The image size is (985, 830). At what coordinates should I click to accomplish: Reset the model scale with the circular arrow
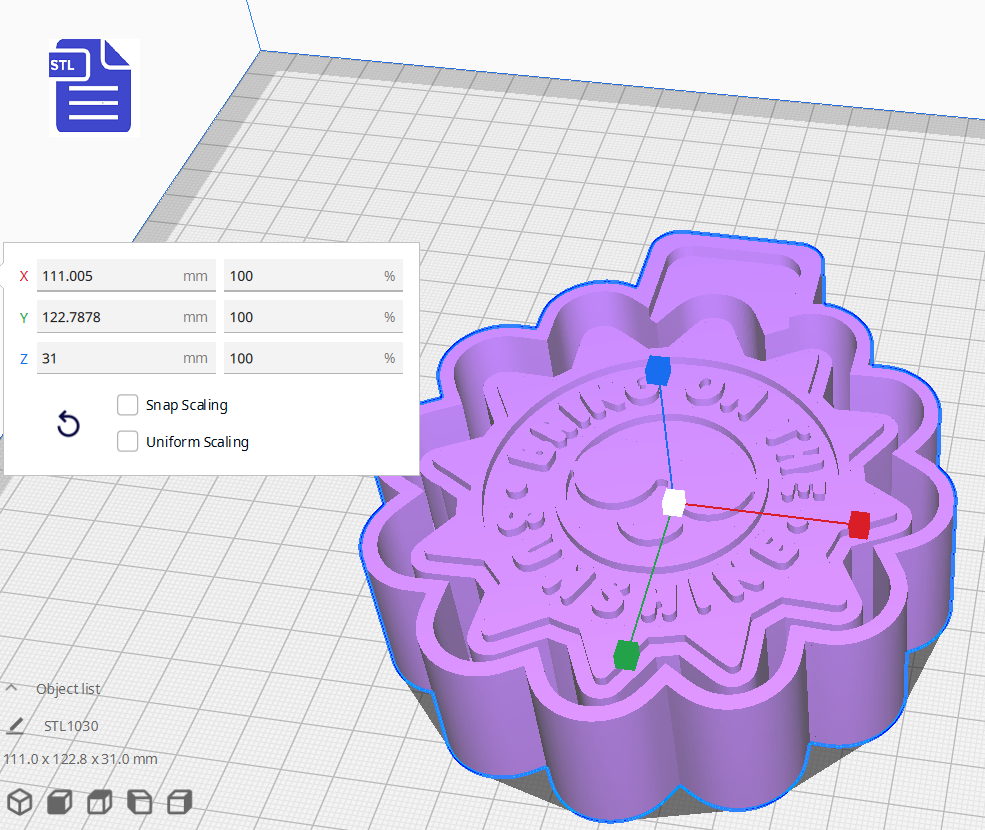(68, 425)
